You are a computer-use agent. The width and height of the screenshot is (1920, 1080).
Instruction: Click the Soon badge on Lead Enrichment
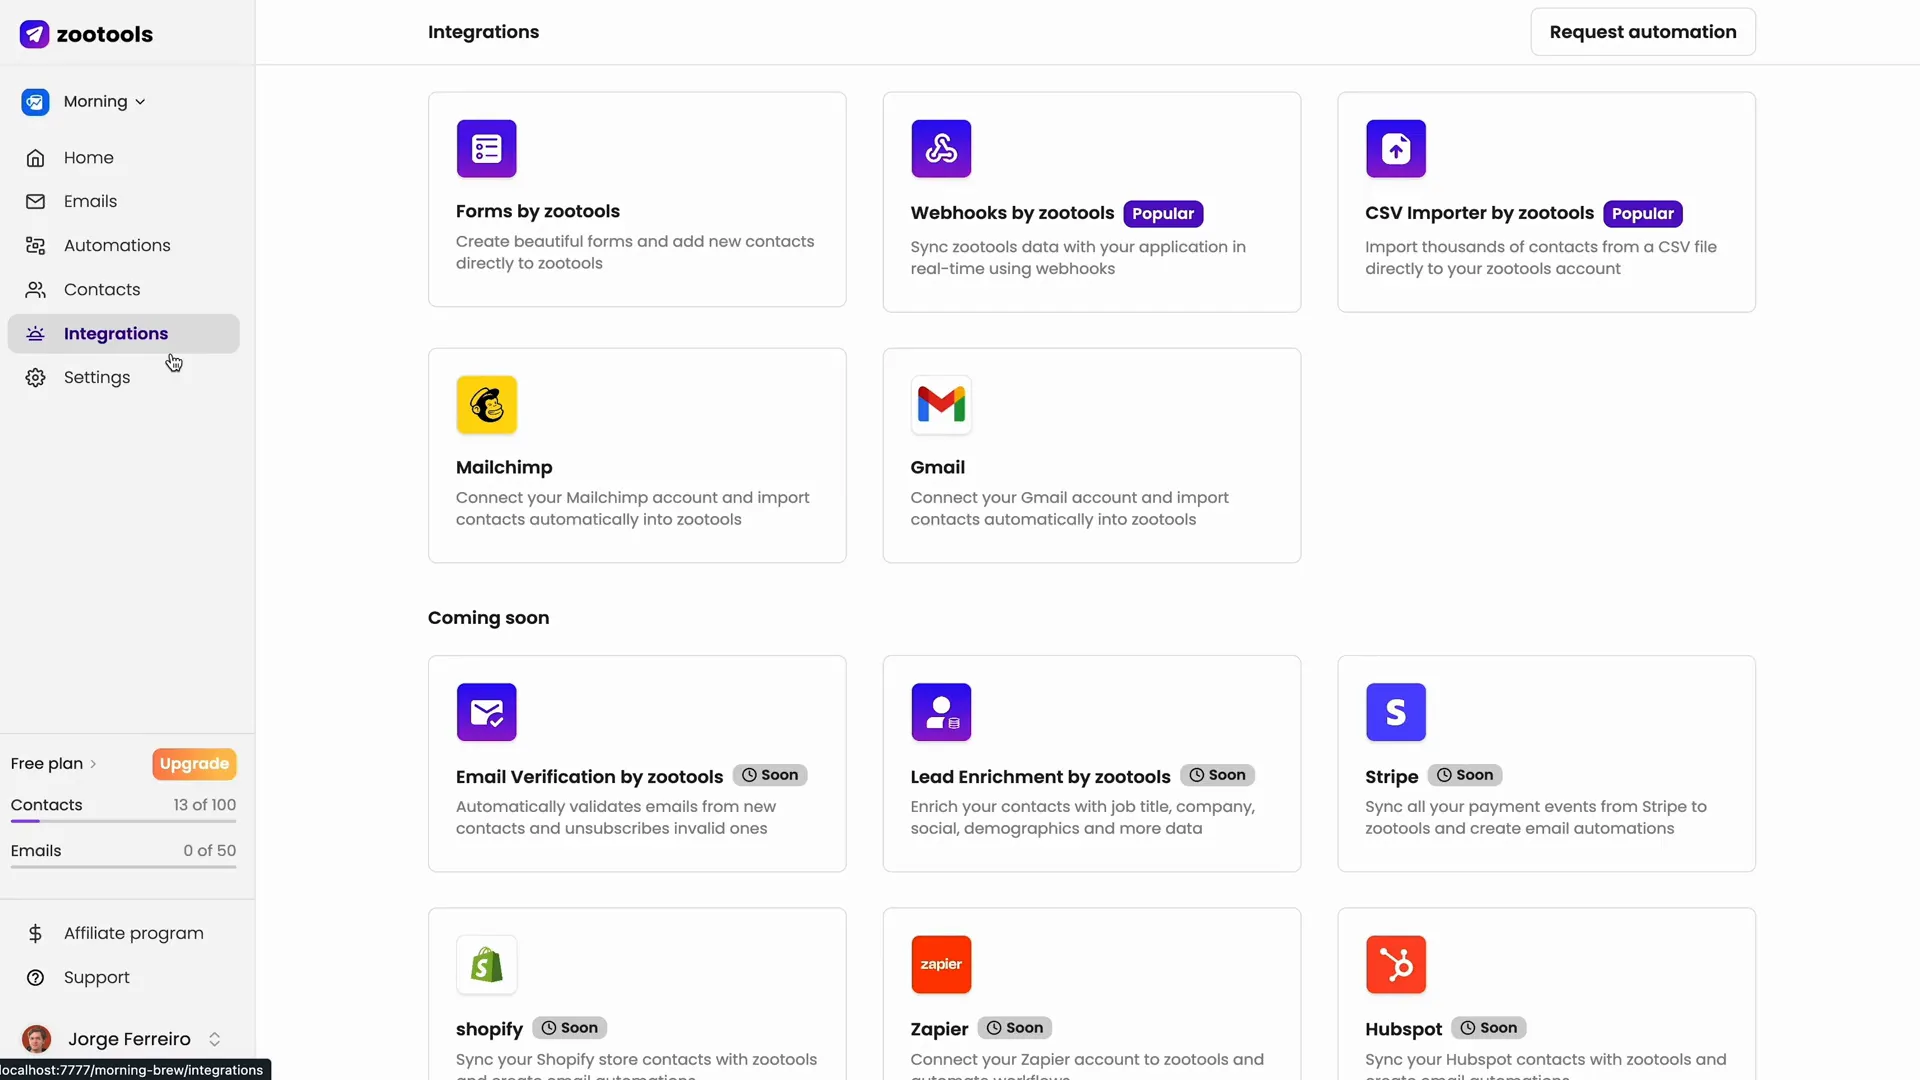(x=1217, y=775)
